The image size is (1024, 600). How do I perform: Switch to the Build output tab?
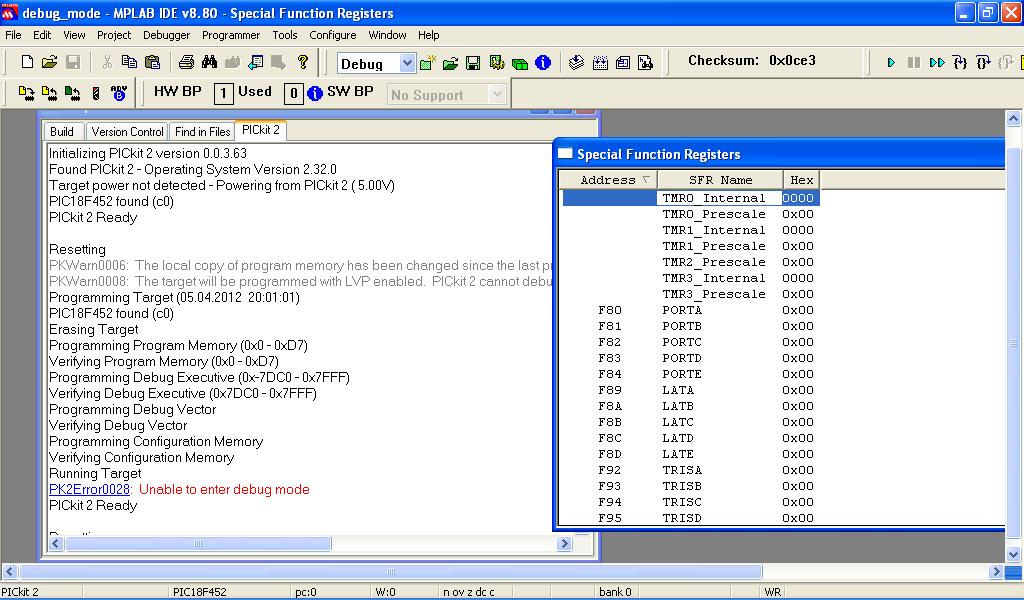(62, 131)
